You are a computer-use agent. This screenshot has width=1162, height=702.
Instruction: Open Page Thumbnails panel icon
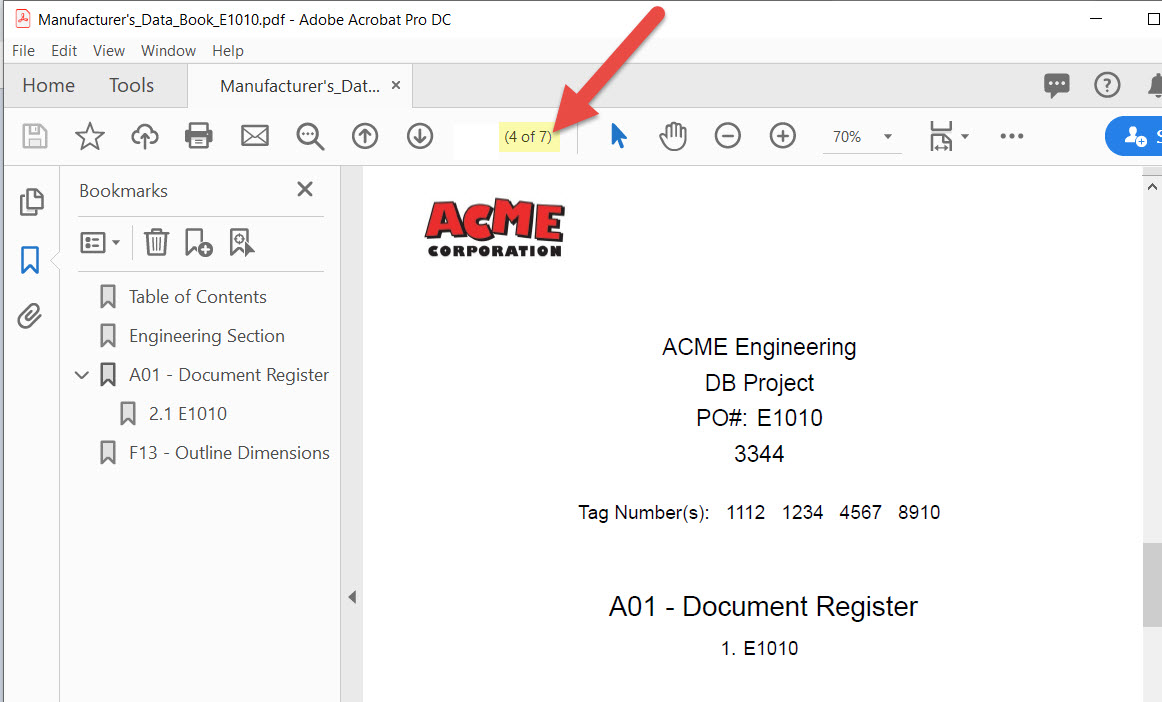click(31, 202)
